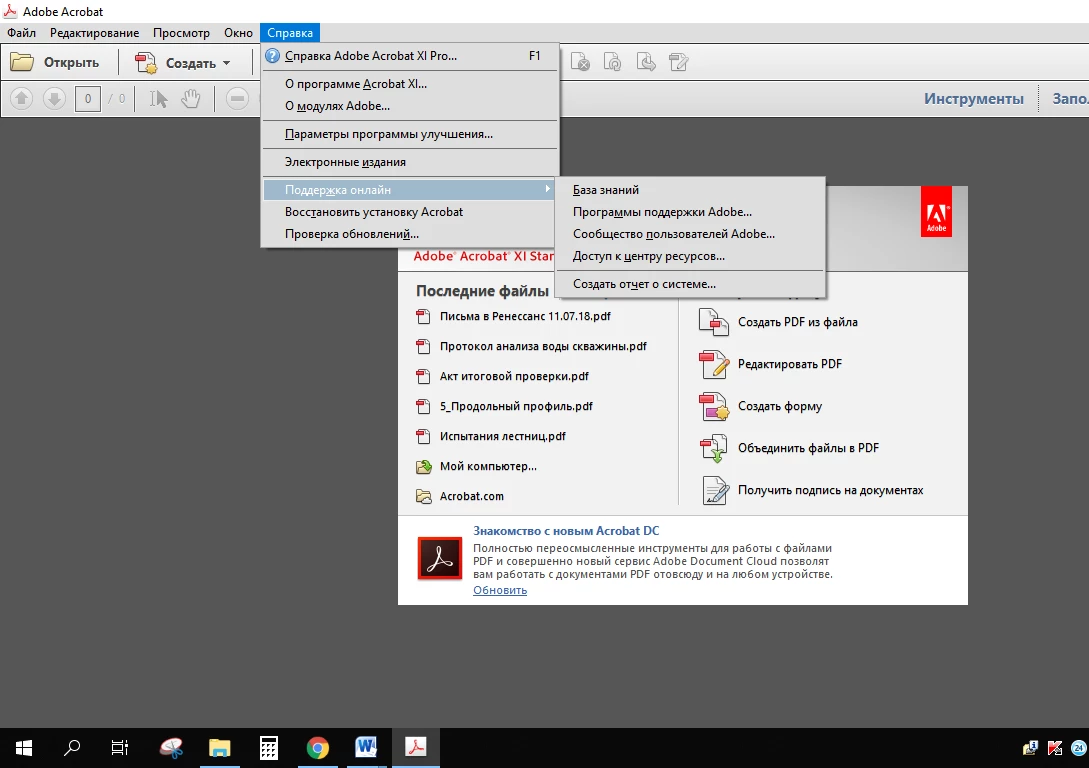Image resolution: width=1089 pixels, height=768 pixels.
Task: Click the Создать PDF icon in the toolbar
Action: pos(146,62)
